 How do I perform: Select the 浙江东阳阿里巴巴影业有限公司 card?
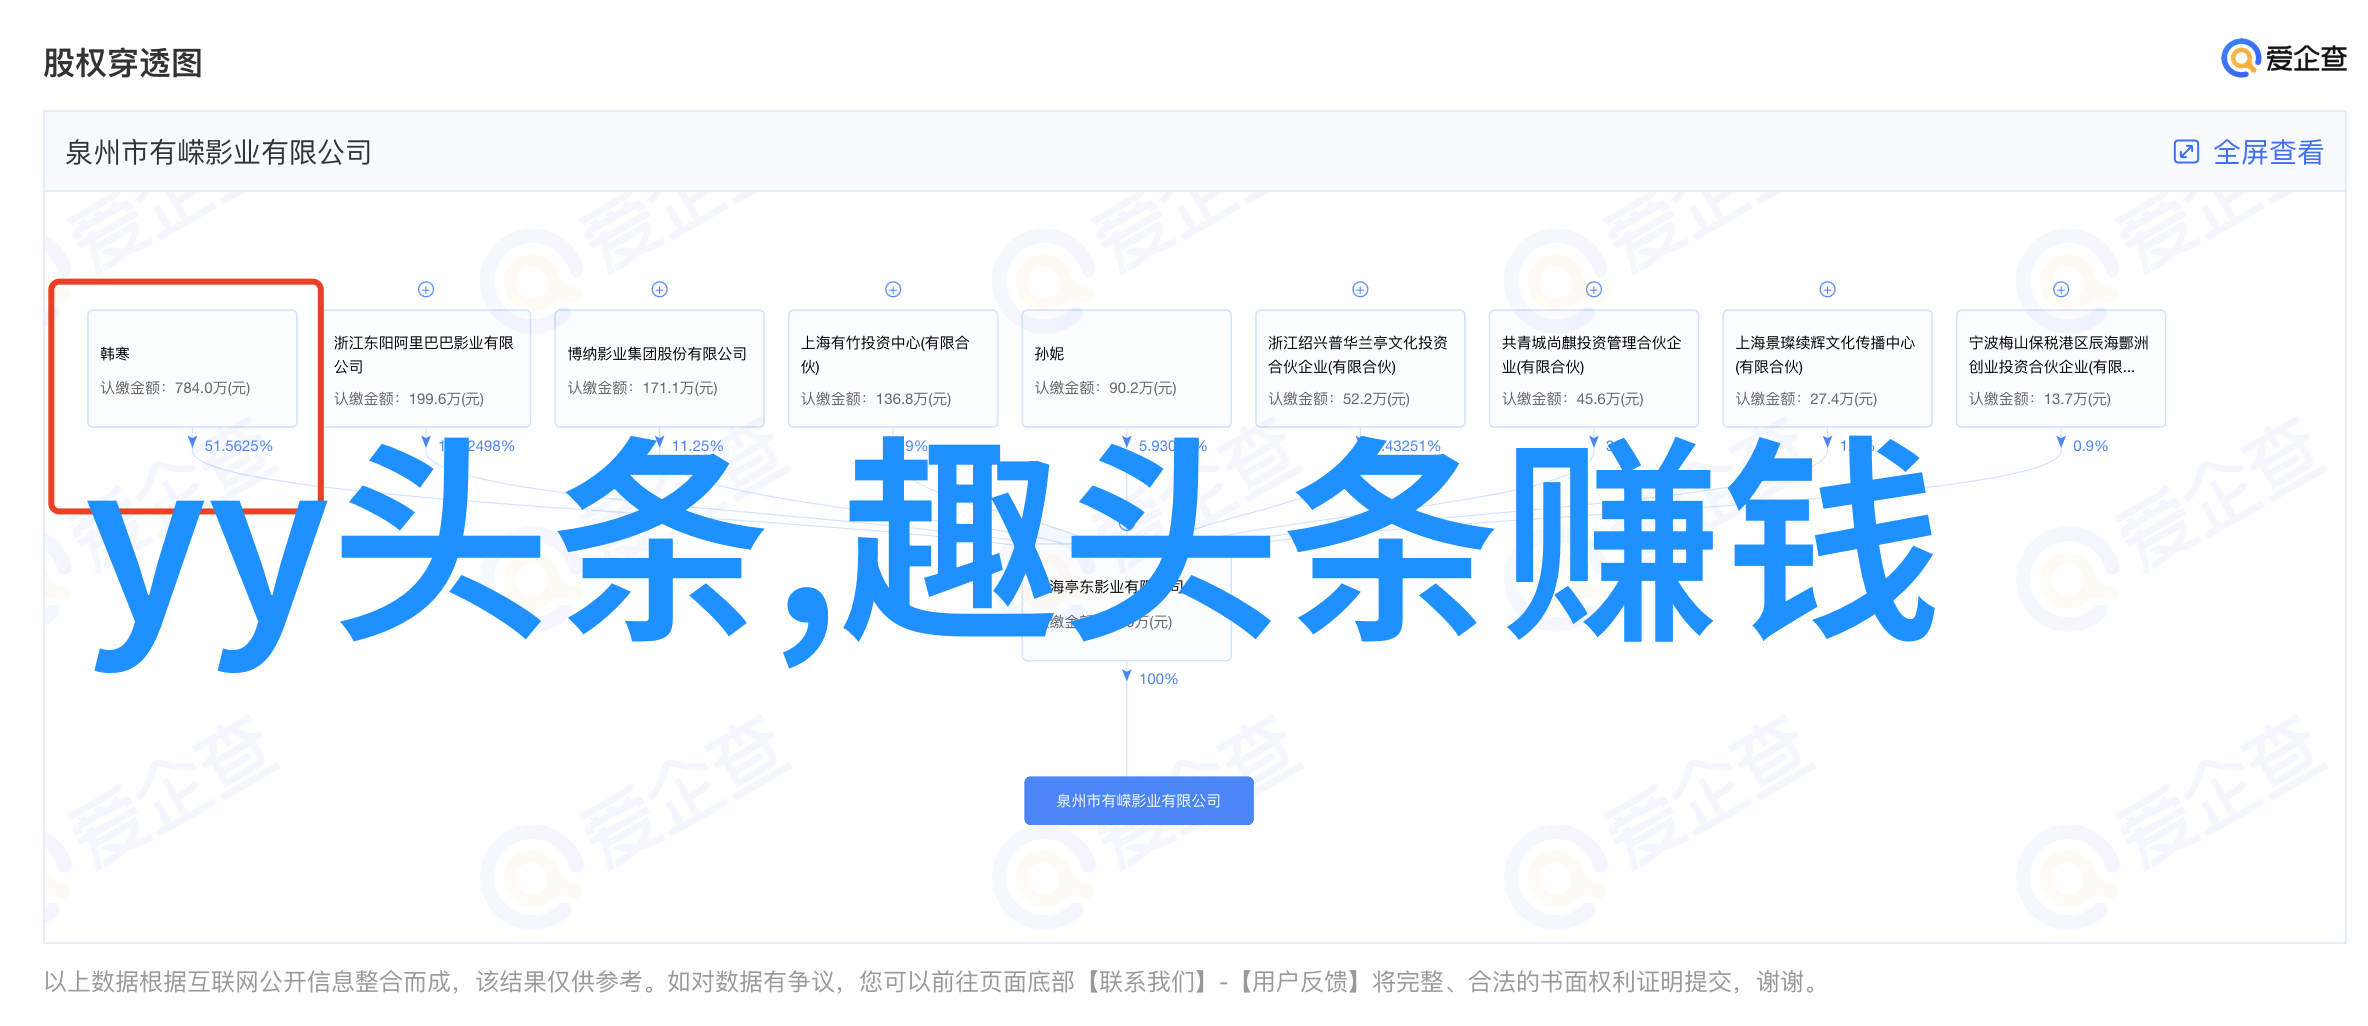click(426, 368)
